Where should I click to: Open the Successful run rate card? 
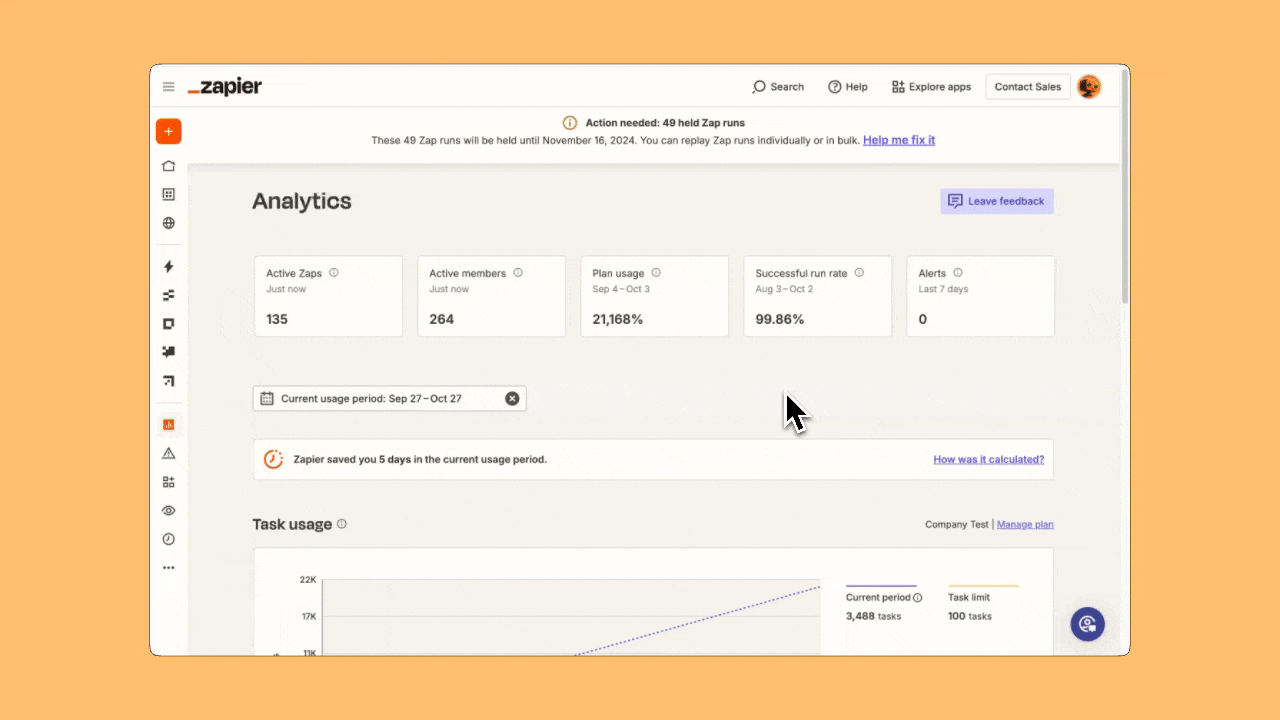[817, 296]
